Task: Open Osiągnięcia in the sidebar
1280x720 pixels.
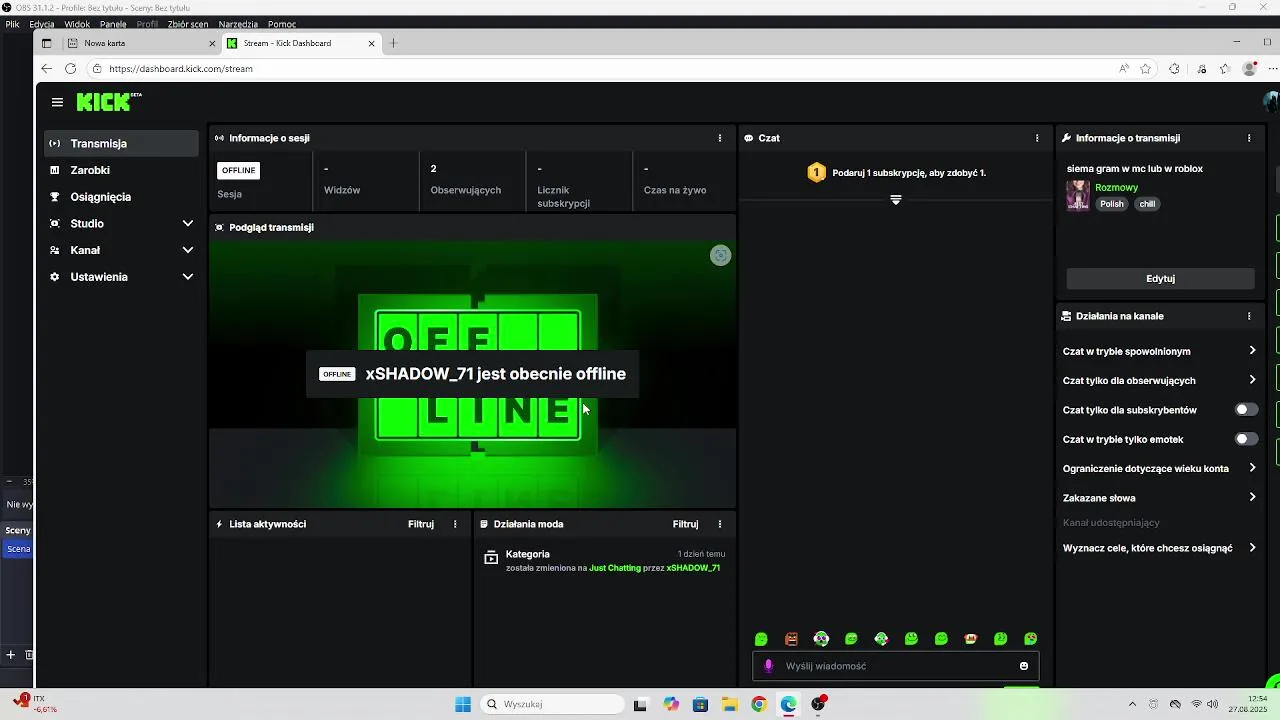Action: coord(122,197)
